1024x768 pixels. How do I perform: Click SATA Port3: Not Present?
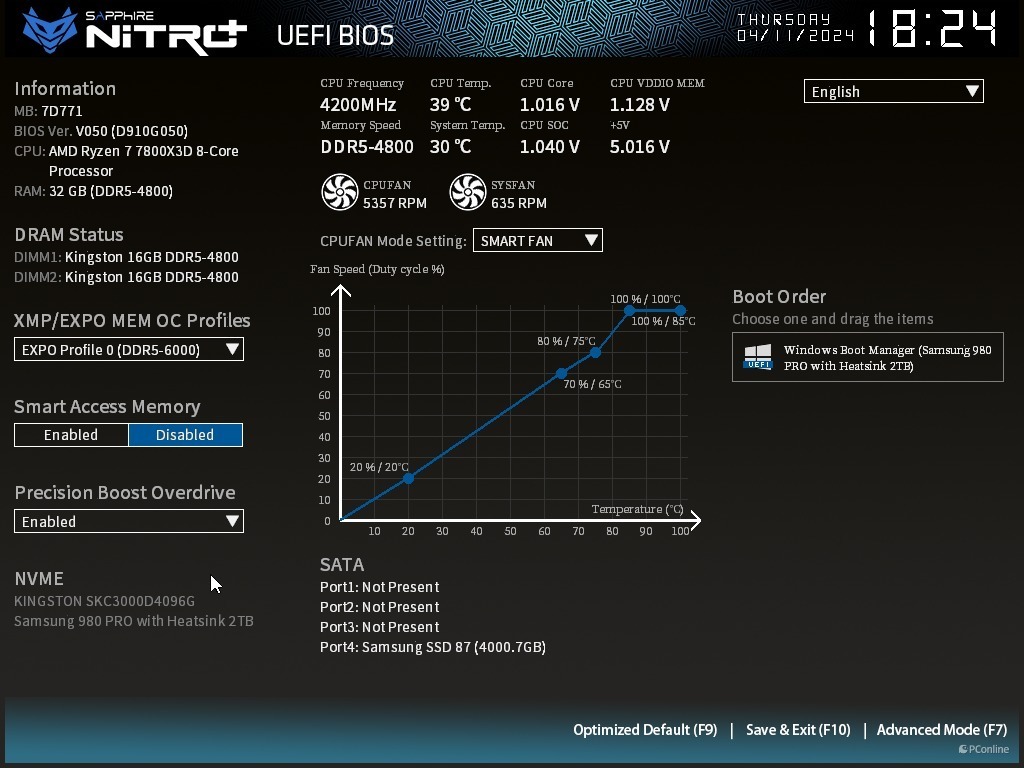[379, 627]
